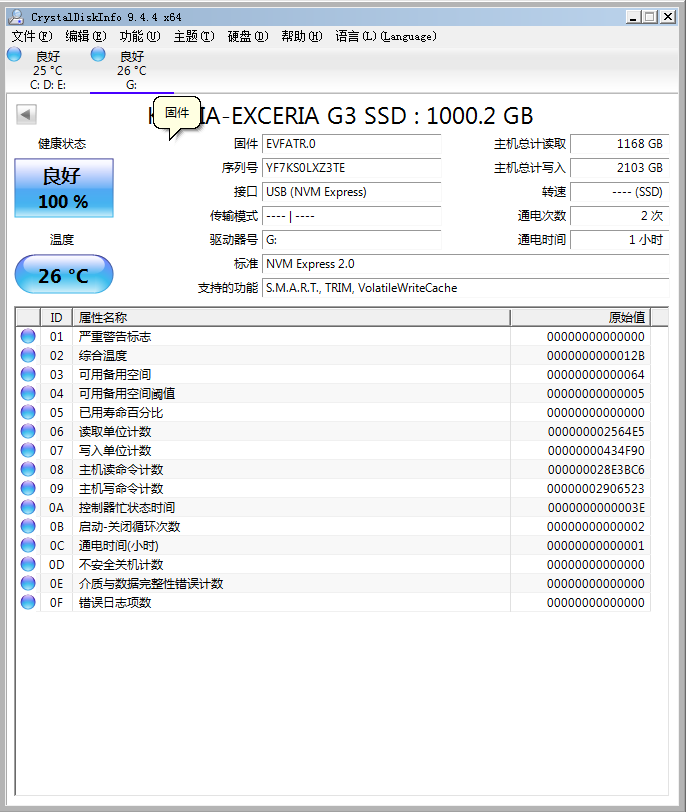Click status orb for 控制器忙状态时间 row
686x812 pixels.
tap(28, 507)
